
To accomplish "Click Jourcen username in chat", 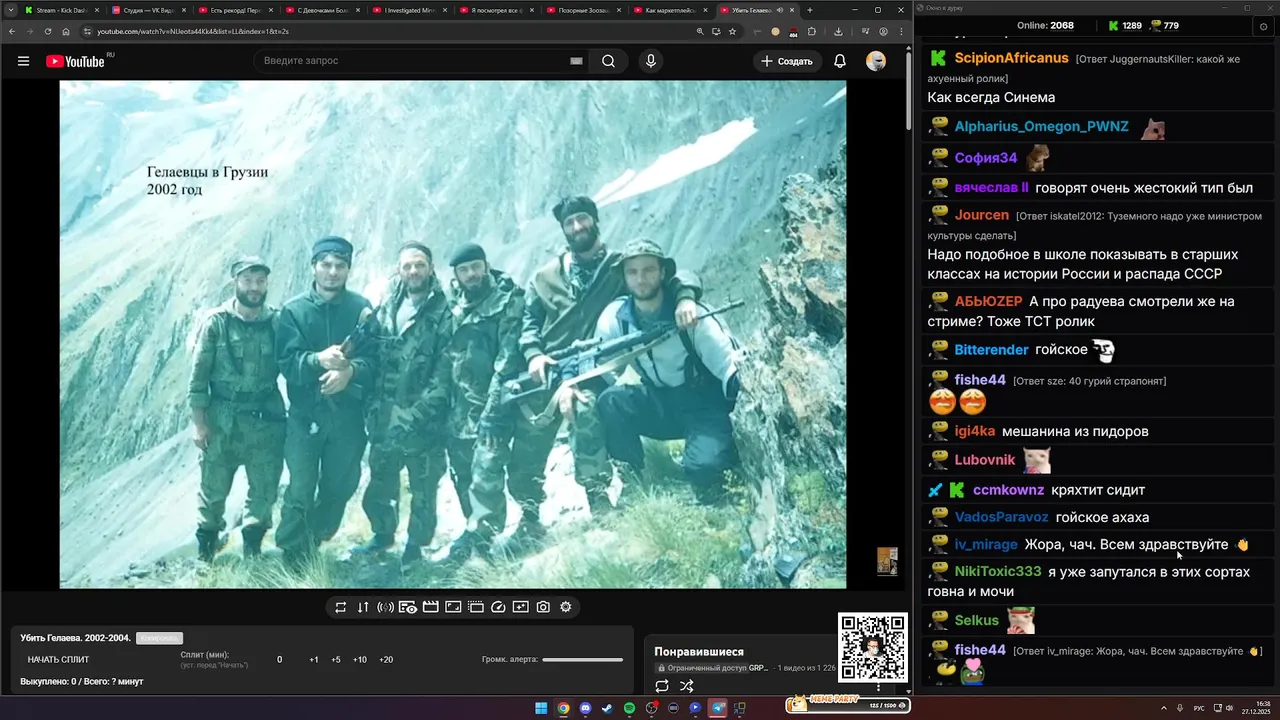I will [x=982, y=215].
